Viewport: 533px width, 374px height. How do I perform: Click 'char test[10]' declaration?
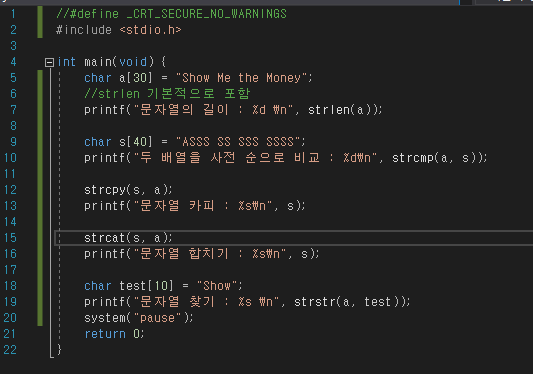point(129,286)
